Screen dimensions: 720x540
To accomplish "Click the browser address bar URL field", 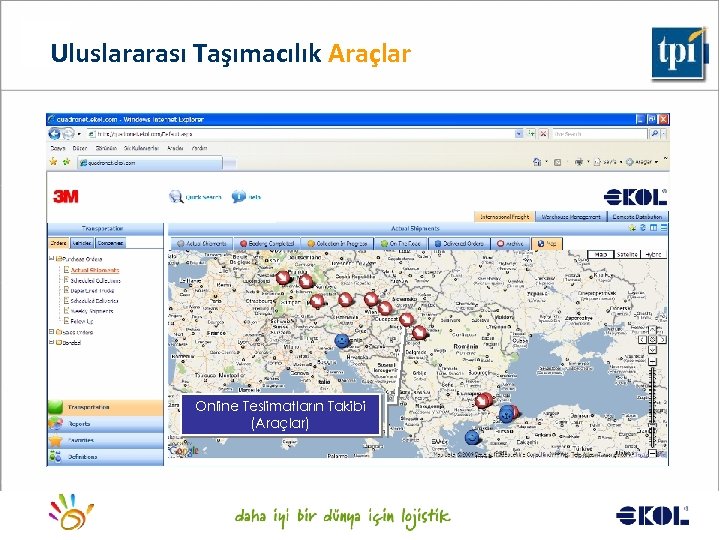I will click(301, 134).
